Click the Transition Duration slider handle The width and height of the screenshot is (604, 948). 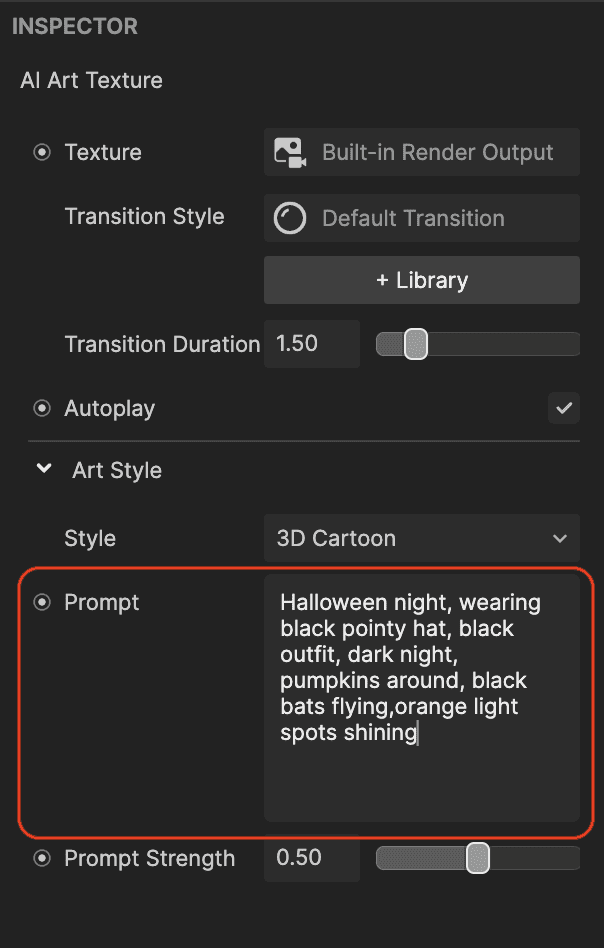tap(415, 344)
